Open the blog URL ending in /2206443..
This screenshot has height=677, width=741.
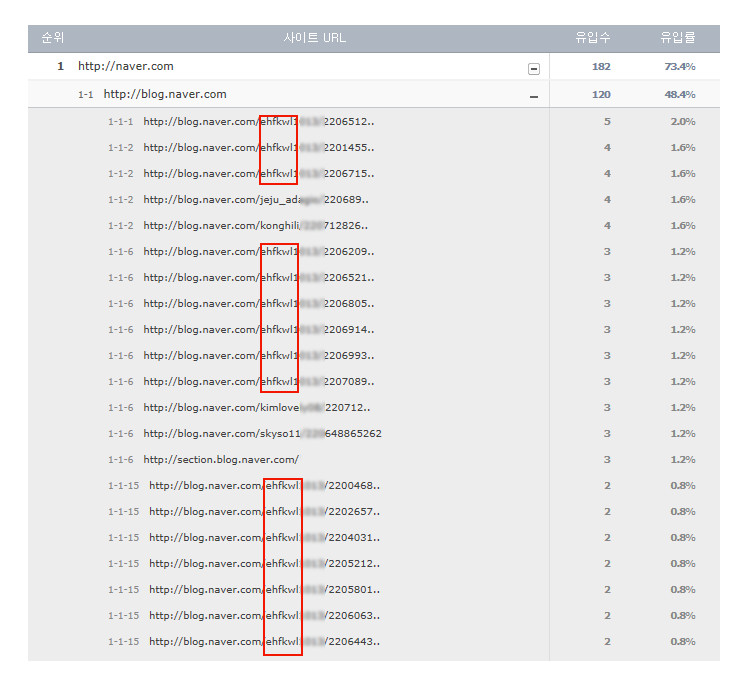pos(264,641)
